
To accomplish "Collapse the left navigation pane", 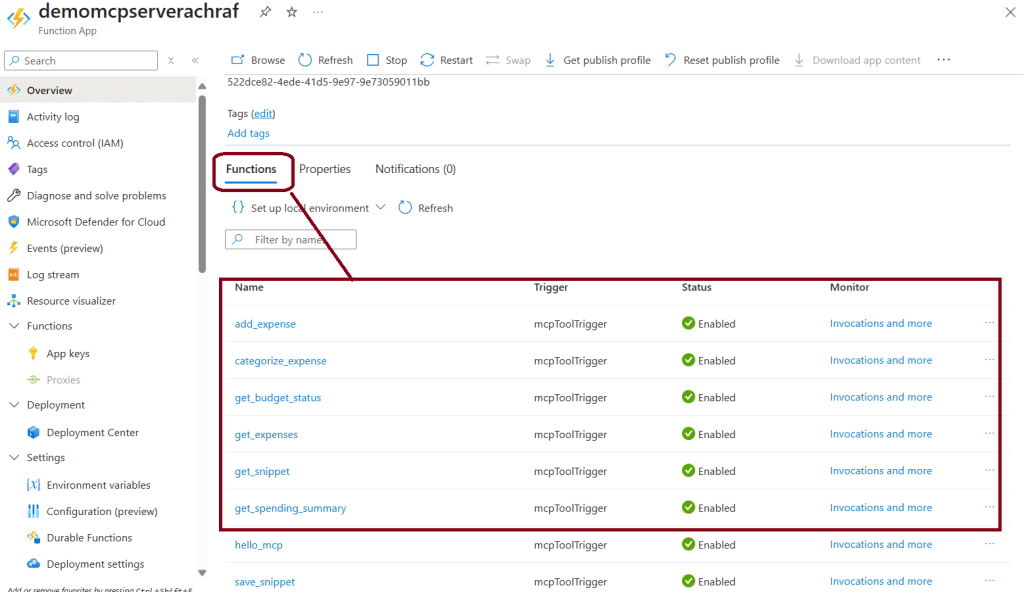I will 195,61.
